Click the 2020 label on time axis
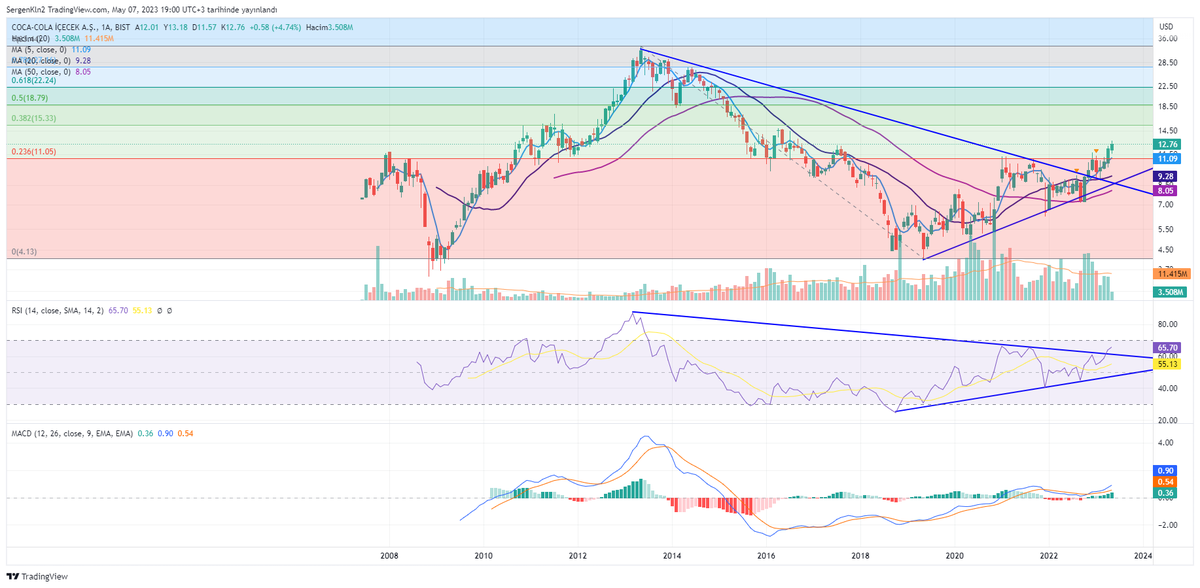 tap(955, 554)
